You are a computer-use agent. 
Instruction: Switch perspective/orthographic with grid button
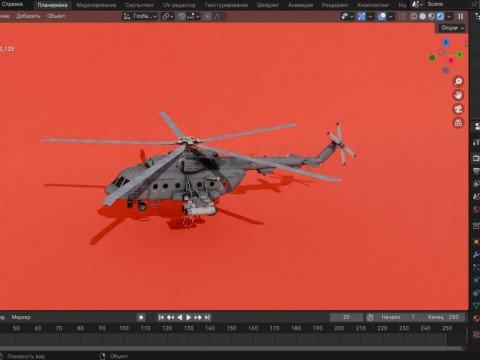click(458, 123)
